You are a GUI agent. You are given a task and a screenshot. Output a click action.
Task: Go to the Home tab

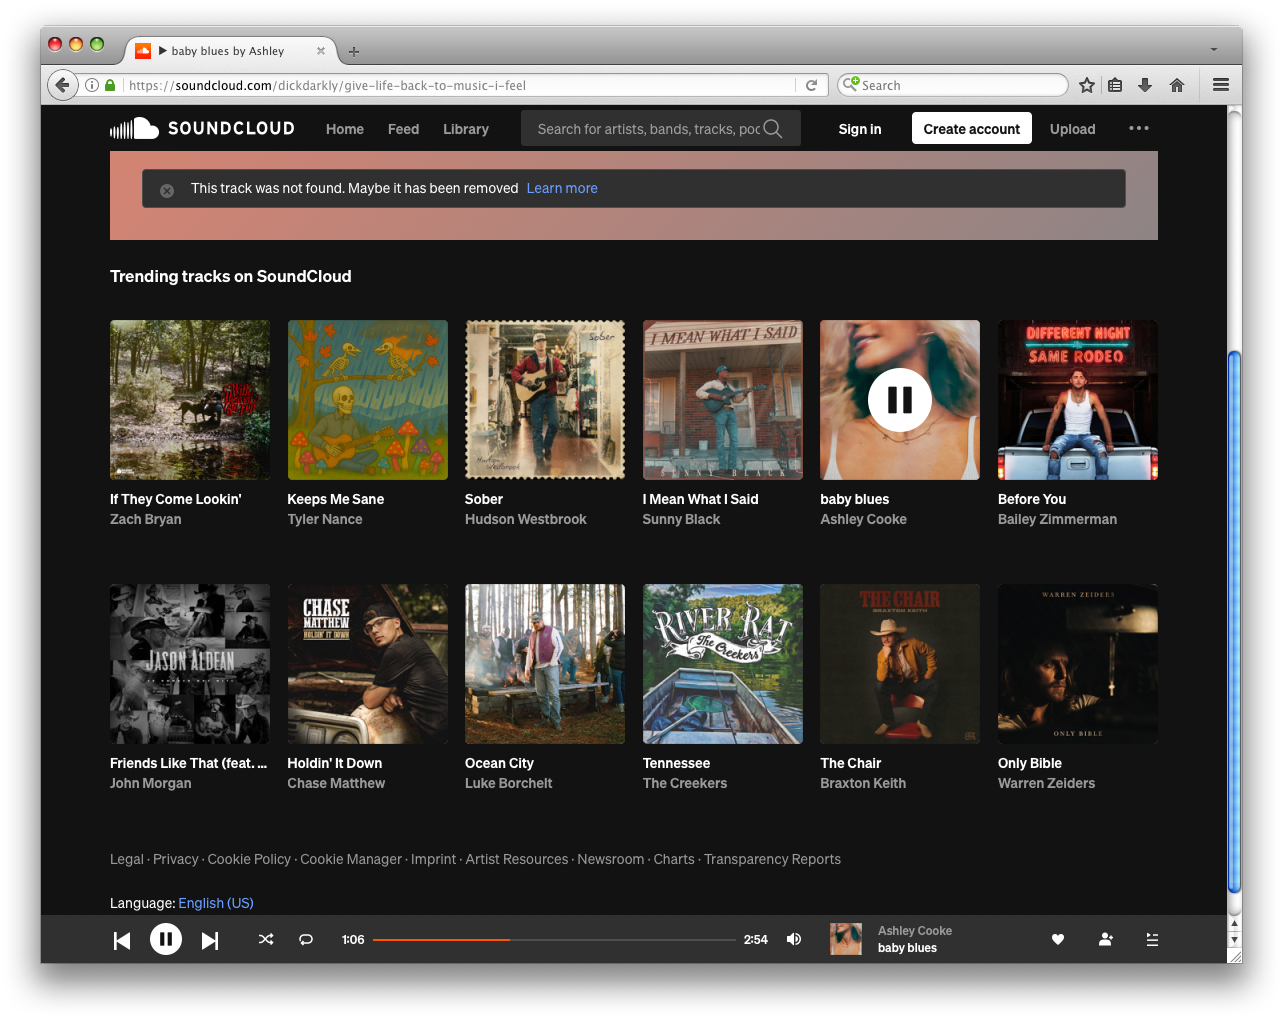point(345,129)
